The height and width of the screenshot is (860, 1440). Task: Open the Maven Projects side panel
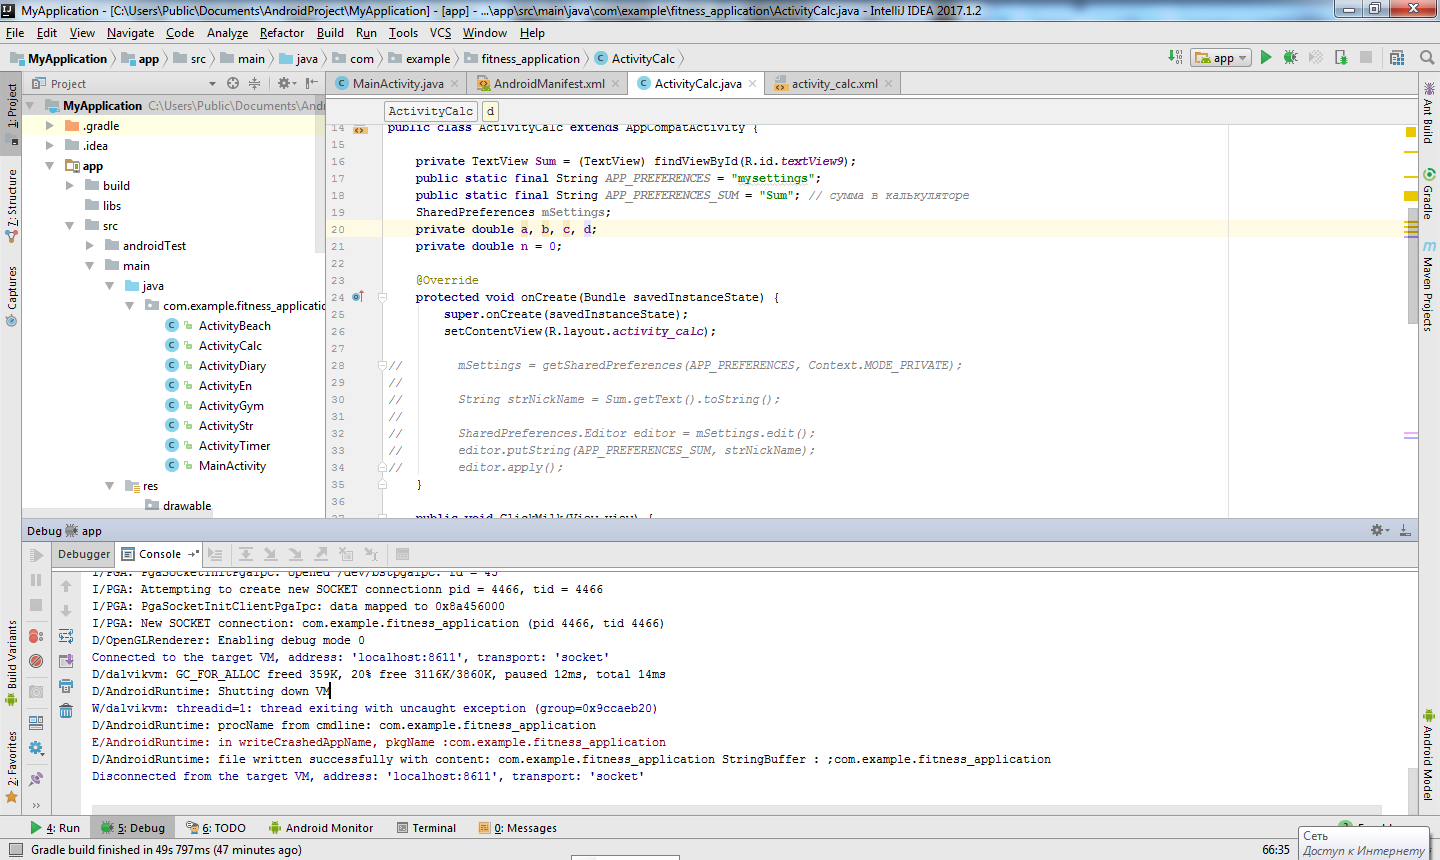[x=1428, y=286]
